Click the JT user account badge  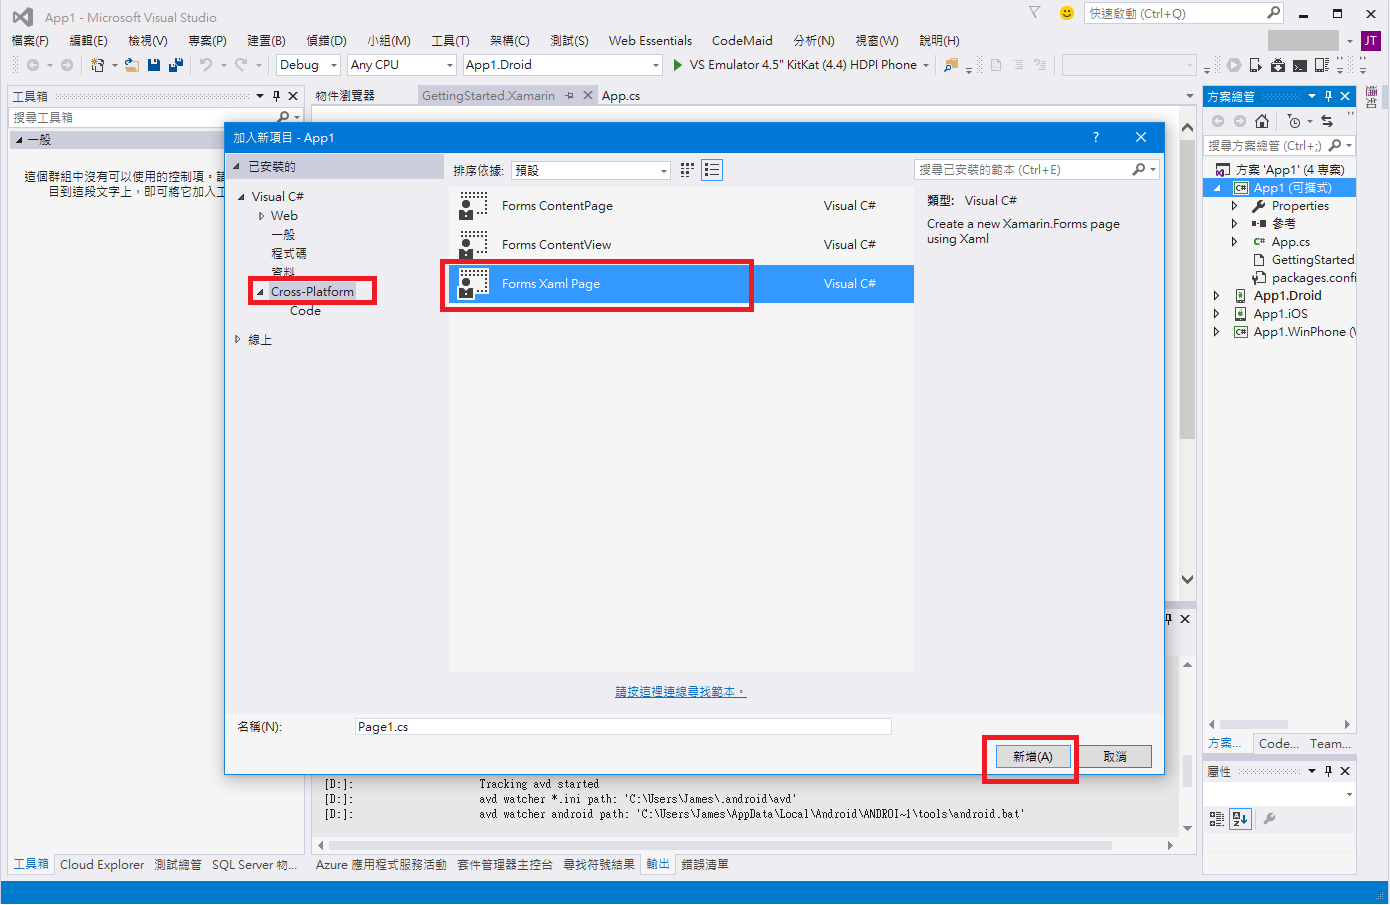1371,41
